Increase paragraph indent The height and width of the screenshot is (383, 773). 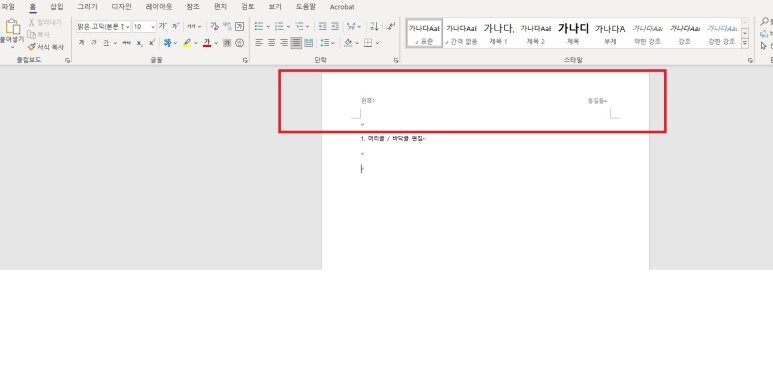(335, 26)
